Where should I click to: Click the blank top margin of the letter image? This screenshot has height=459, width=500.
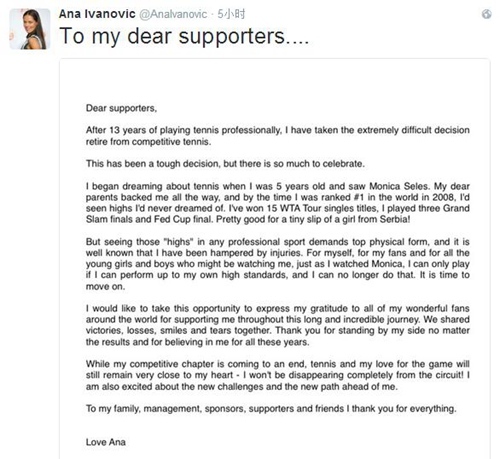pyautogui.click(x=275, y=80)
